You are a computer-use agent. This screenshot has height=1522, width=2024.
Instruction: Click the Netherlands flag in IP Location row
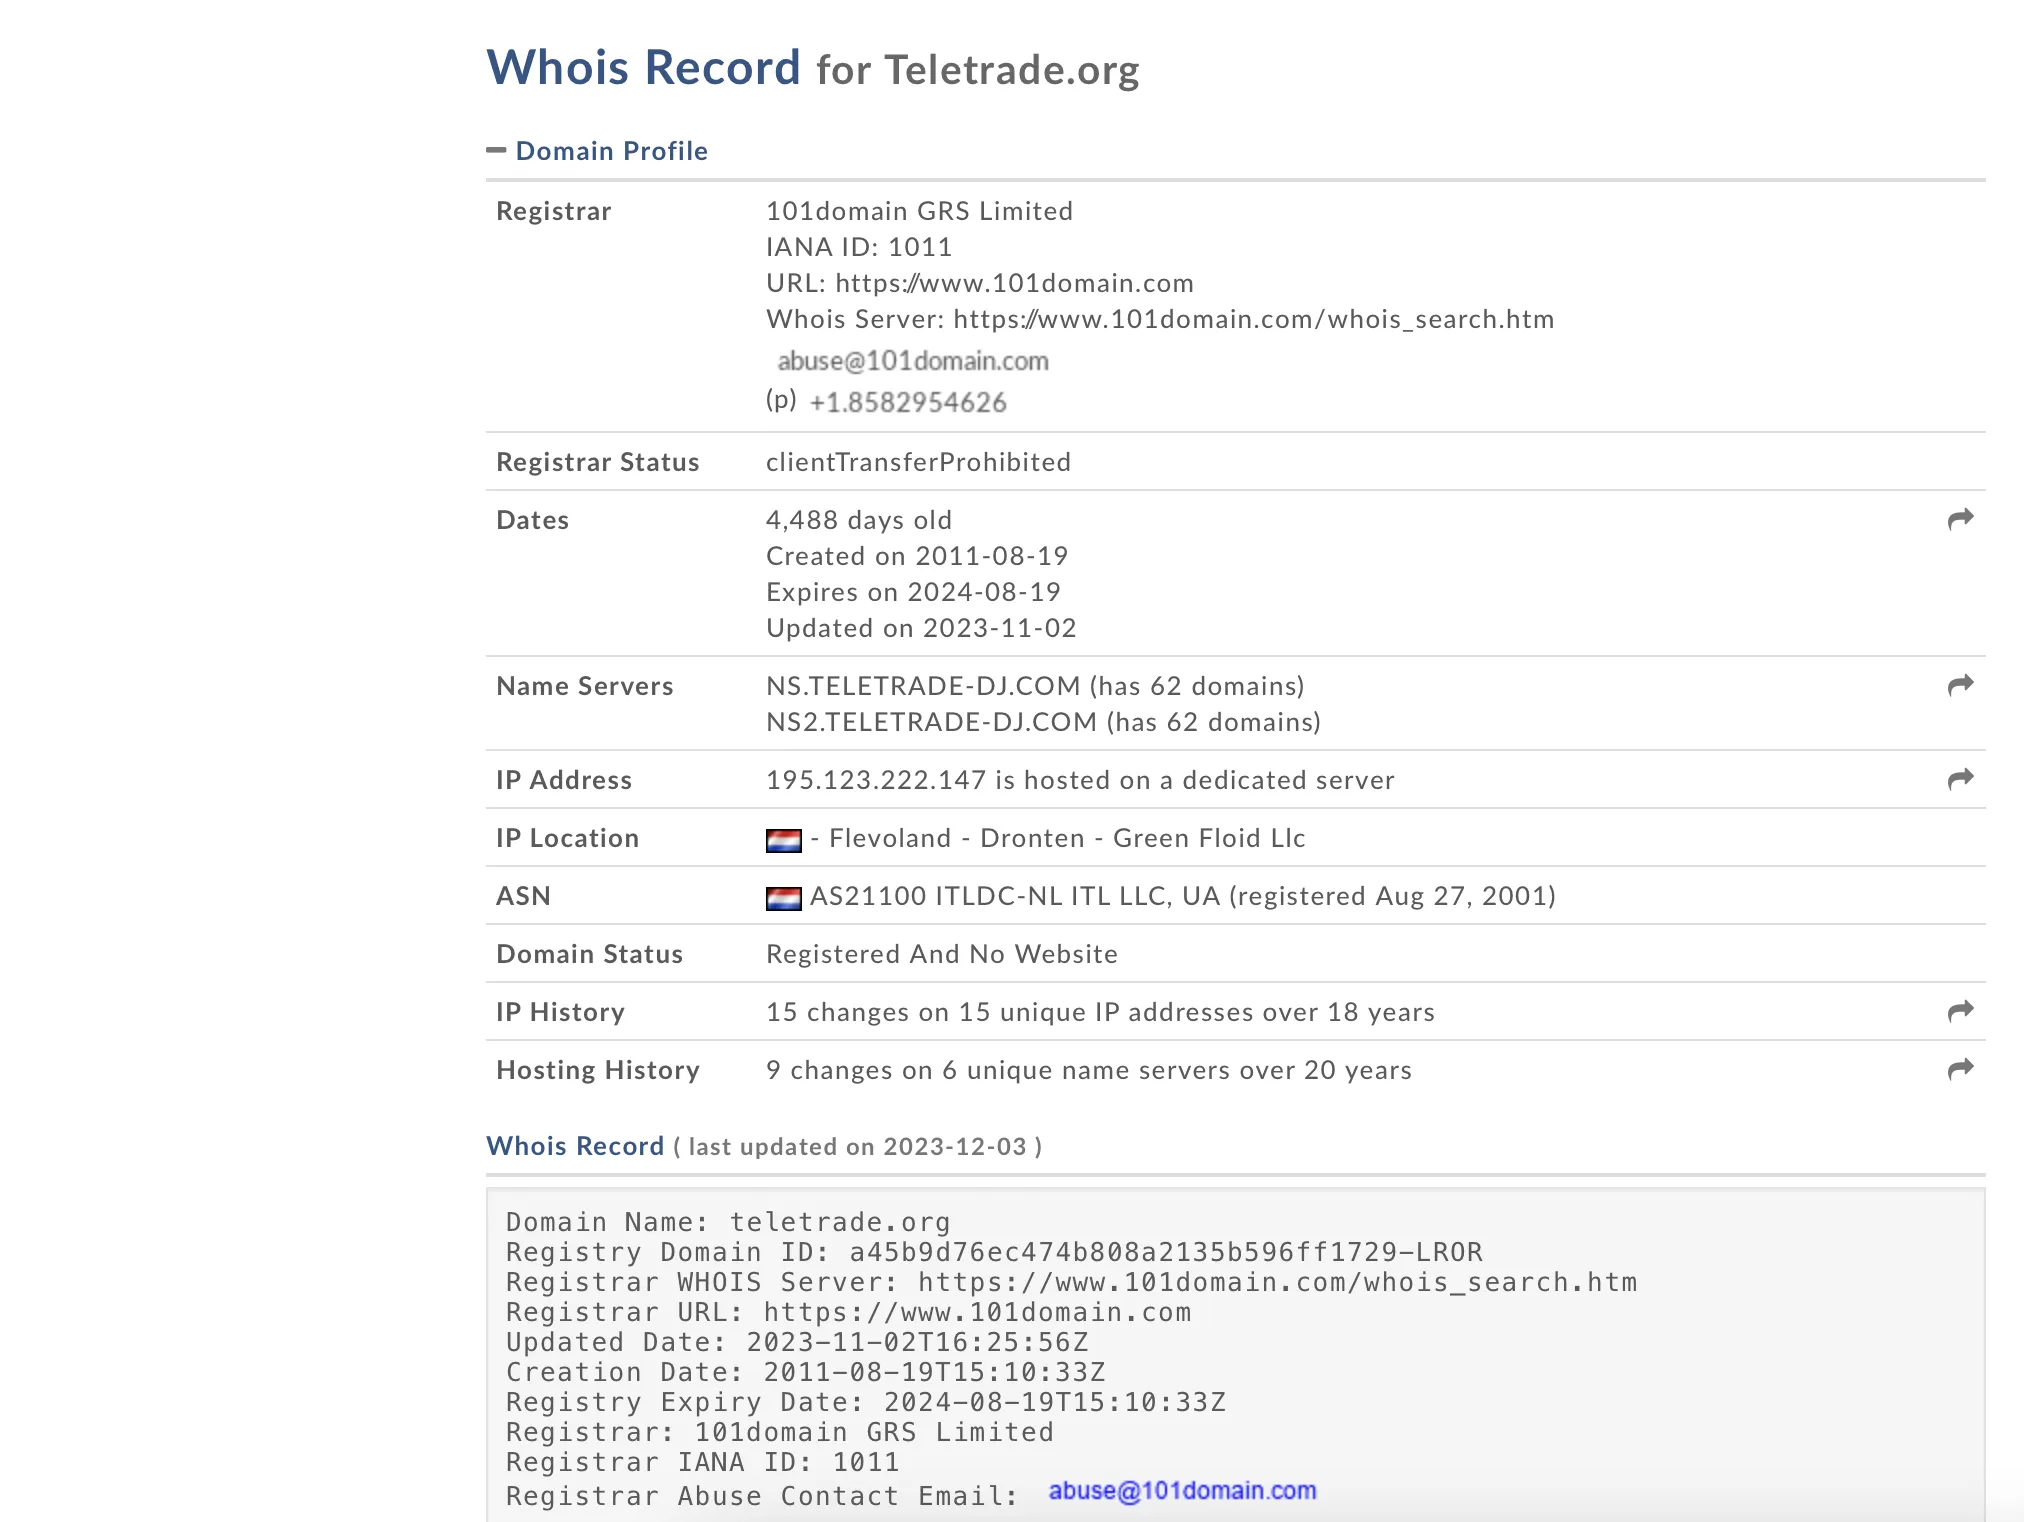[783, 840]
